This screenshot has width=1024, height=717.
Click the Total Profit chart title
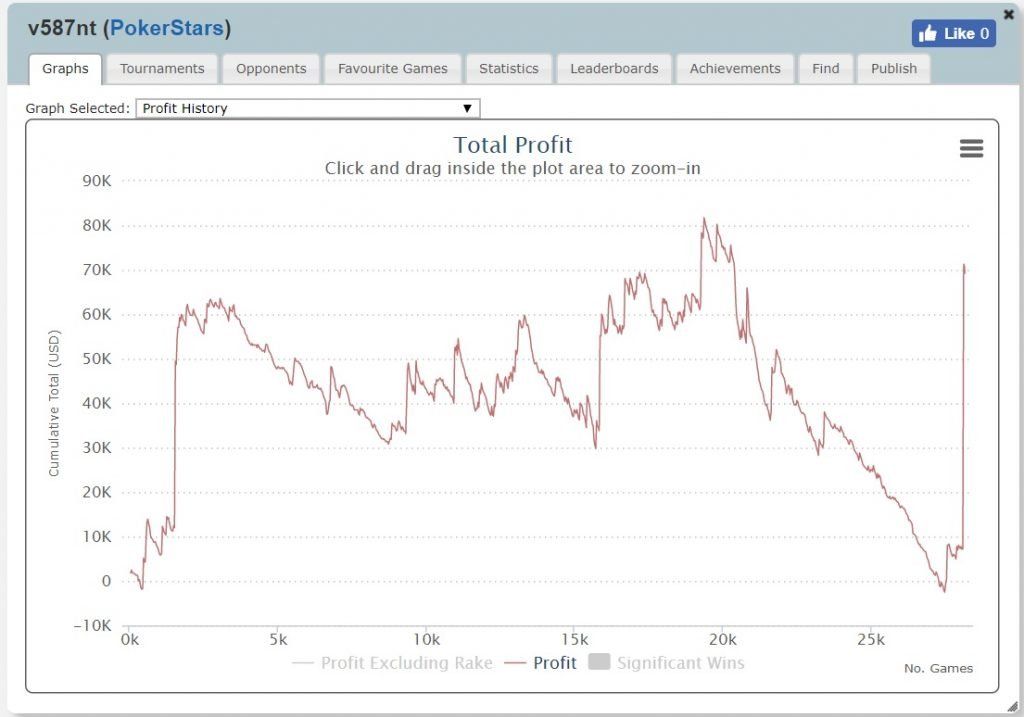513,144
